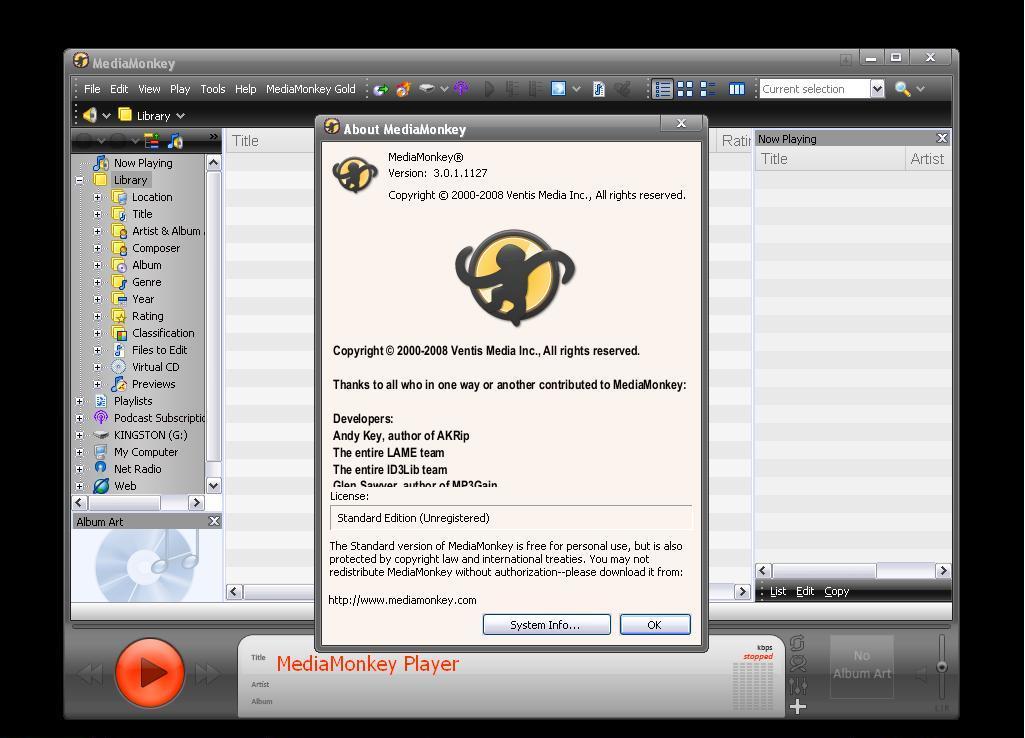Toggle the column browser view icon
The width and height of the screenshot is (1025, 738).
[x=736, y=89]
